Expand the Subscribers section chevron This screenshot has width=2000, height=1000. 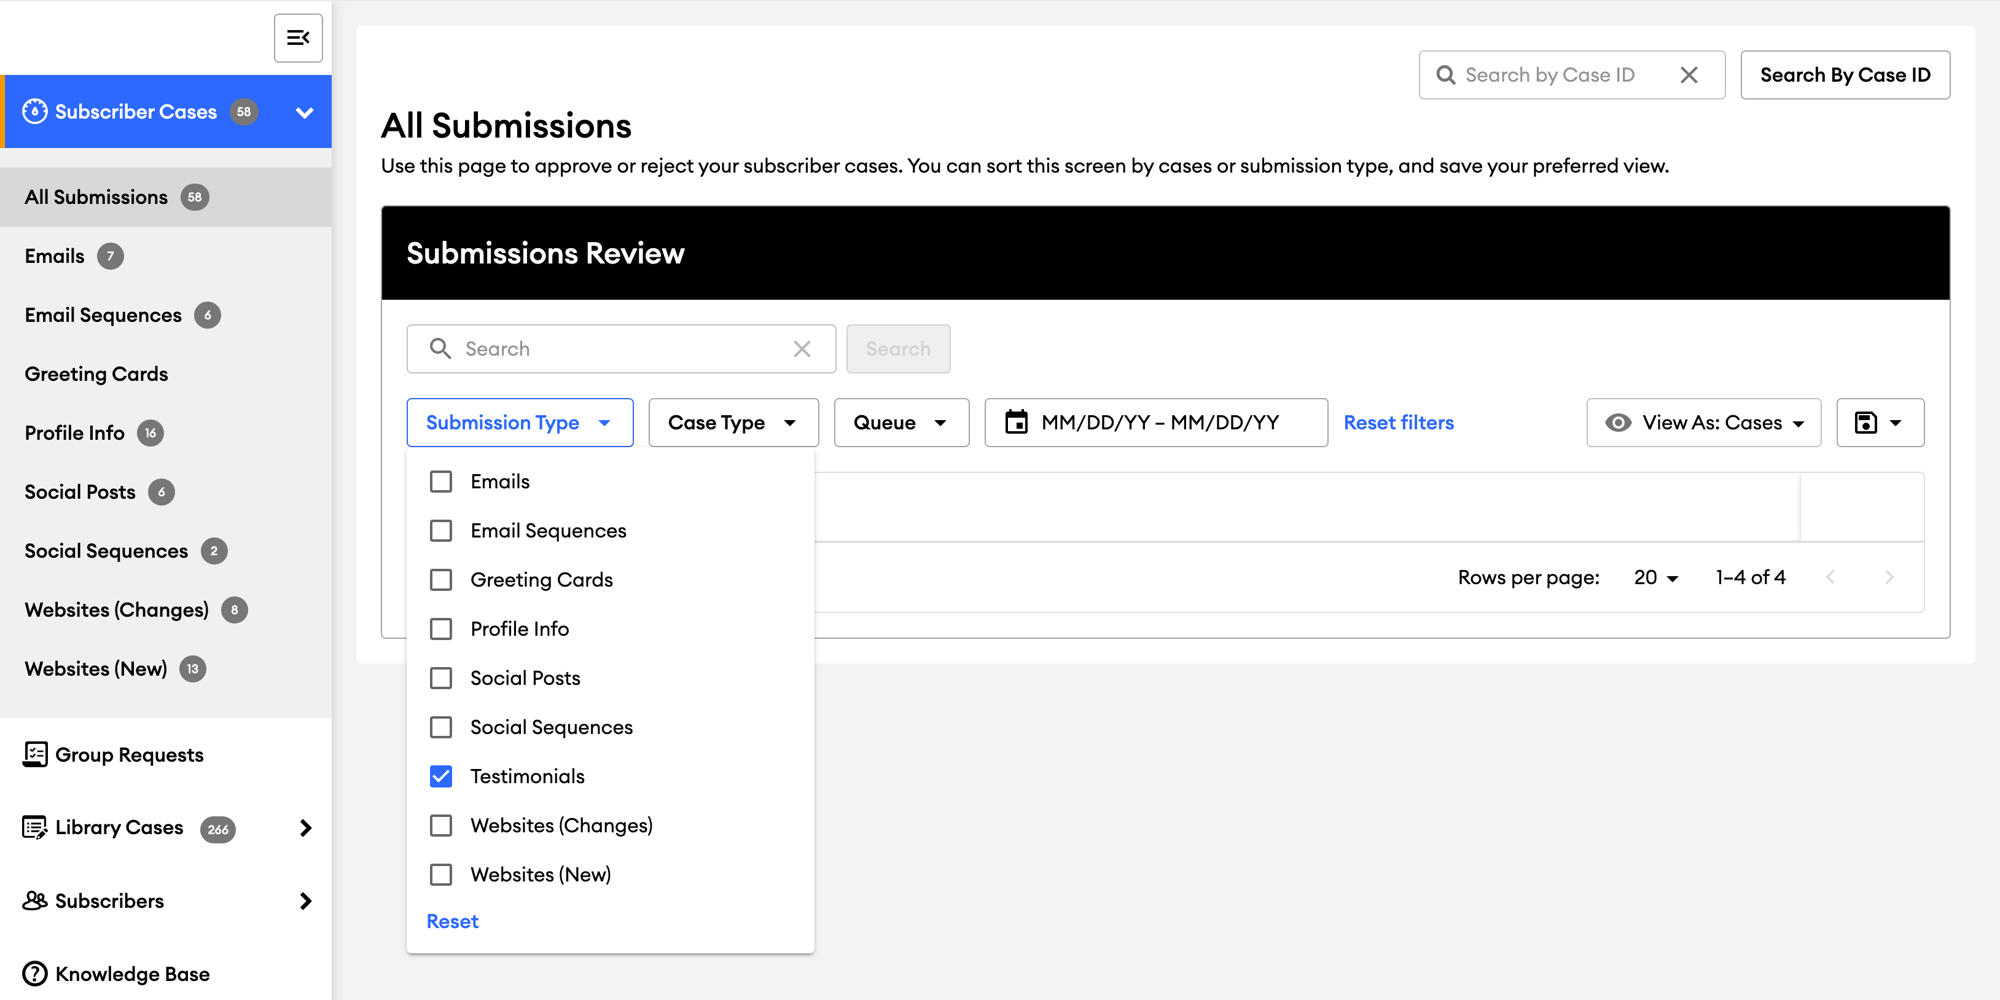(305, 901)
